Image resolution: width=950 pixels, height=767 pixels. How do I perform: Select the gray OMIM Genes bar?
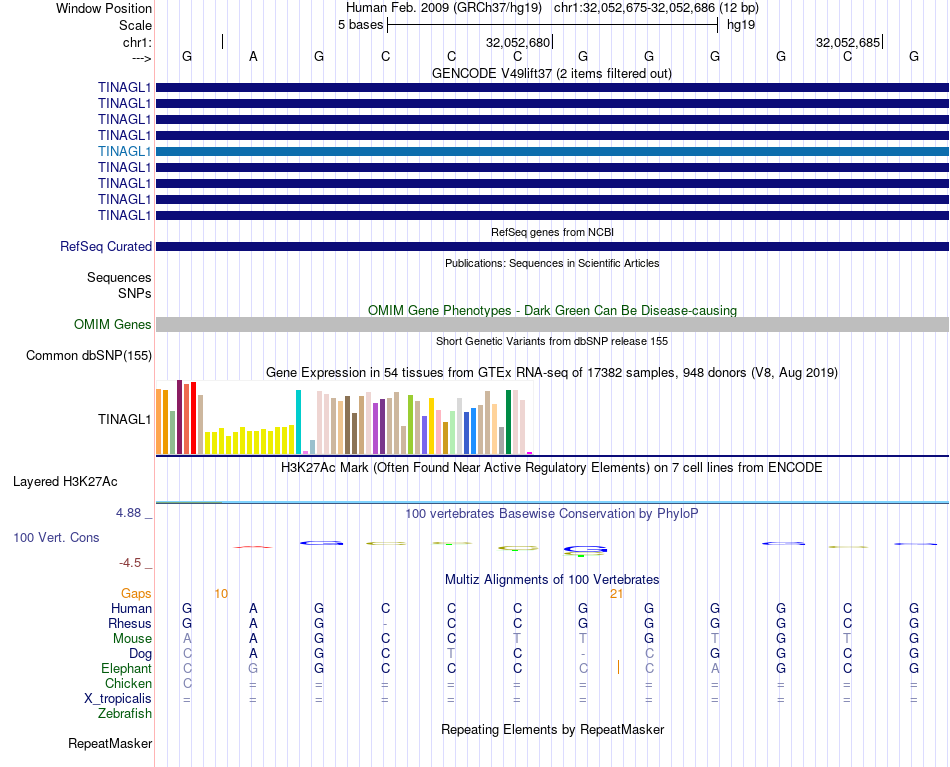pos(552,324)
